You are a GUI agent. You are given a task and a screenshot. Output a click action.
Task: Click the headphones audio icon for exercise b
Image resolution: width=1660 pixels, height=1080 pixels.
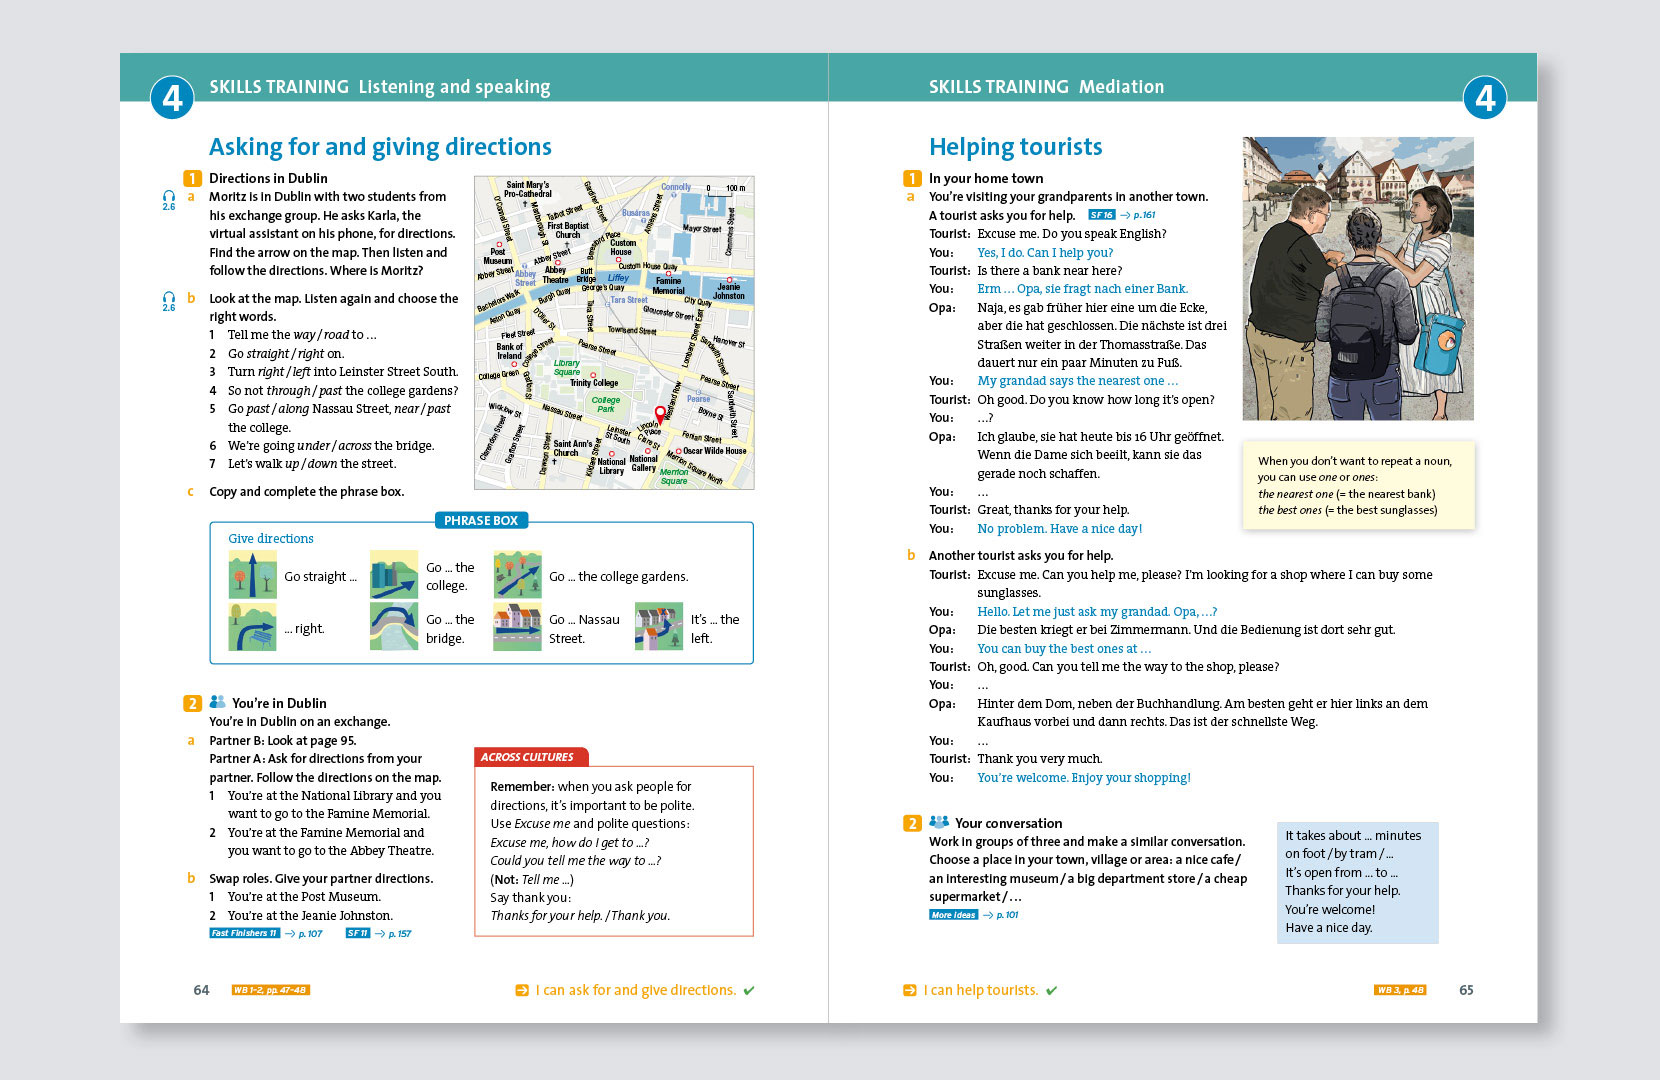169,300
